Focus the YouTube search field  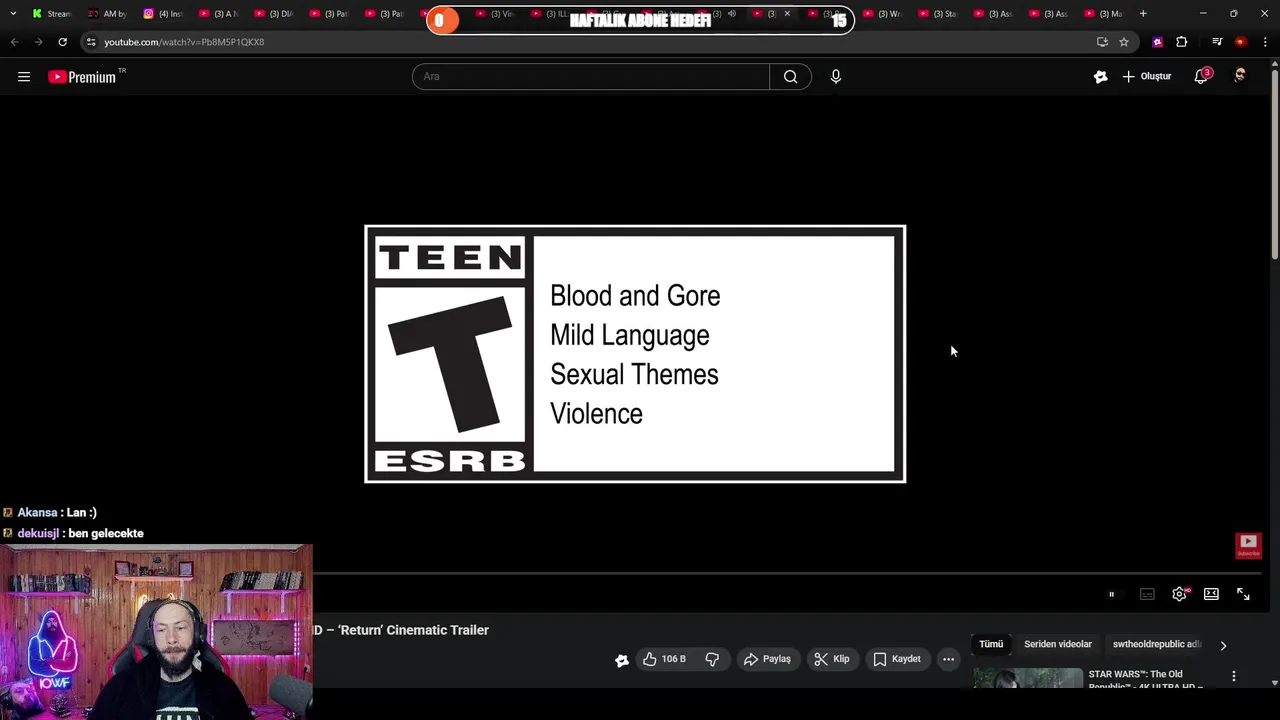591,77
